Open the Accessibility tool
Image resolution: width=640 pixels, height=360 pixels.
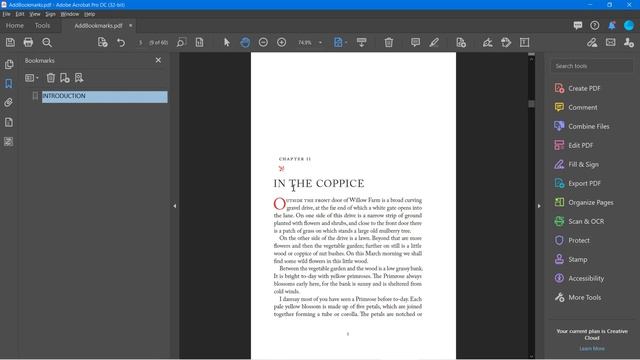pos(586,278)
